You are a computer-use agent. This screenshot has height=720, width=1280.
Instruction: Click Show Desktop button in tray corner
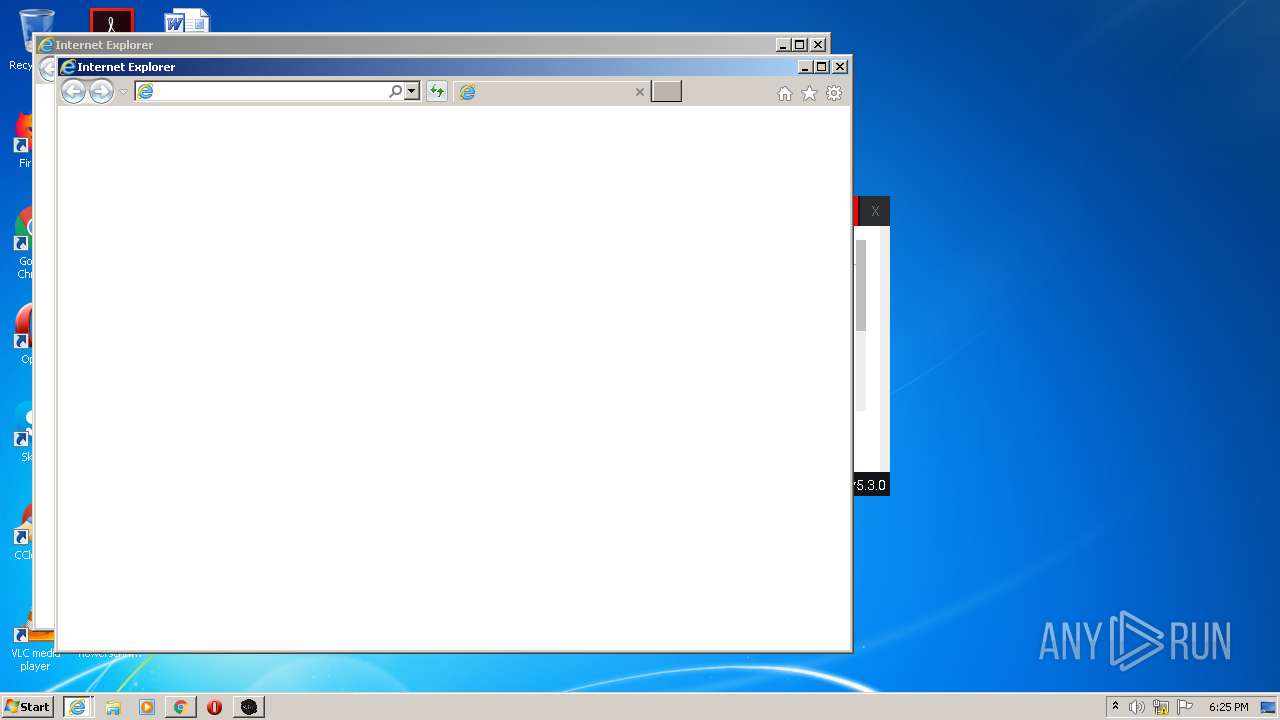[1269, 707]
